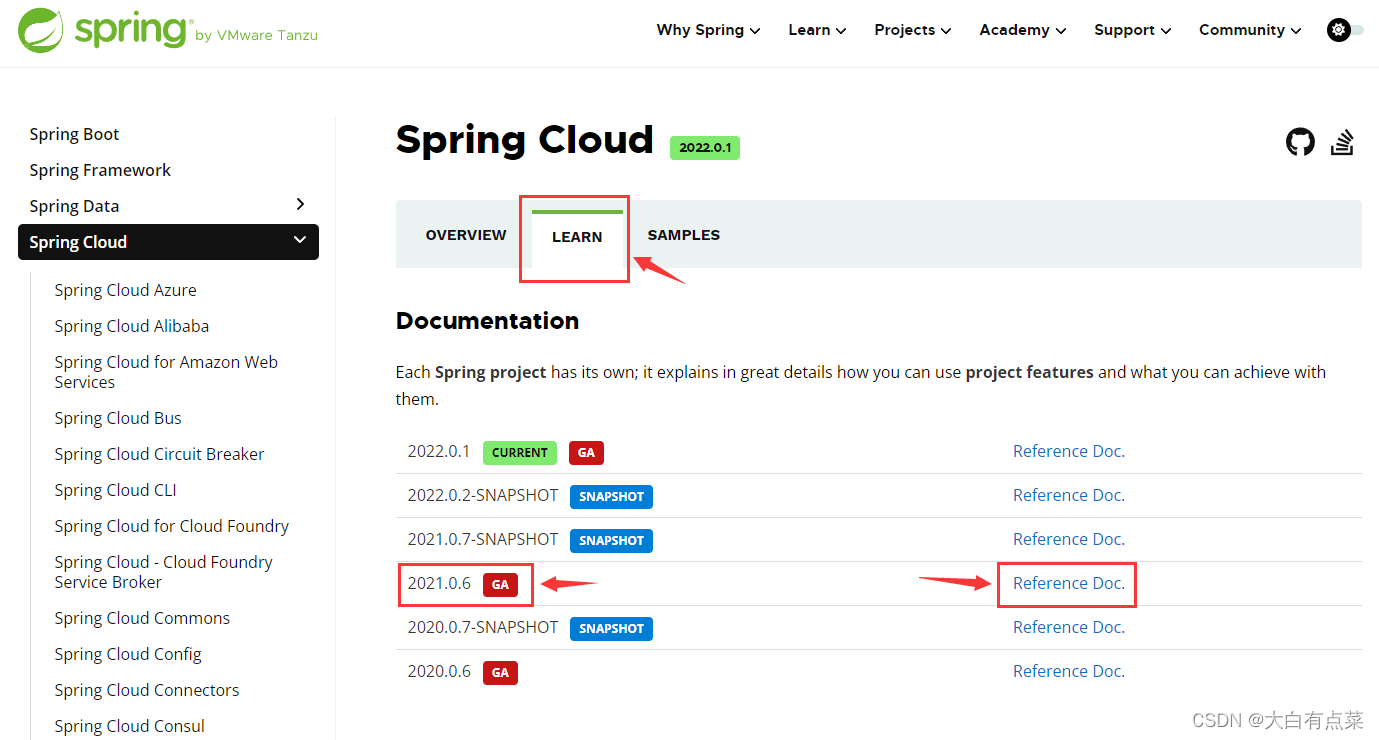Open Reference Doc. for 2022.0.1
Image resolution: width=1379 pixels, height=740 pixels.
point(1069,451)
